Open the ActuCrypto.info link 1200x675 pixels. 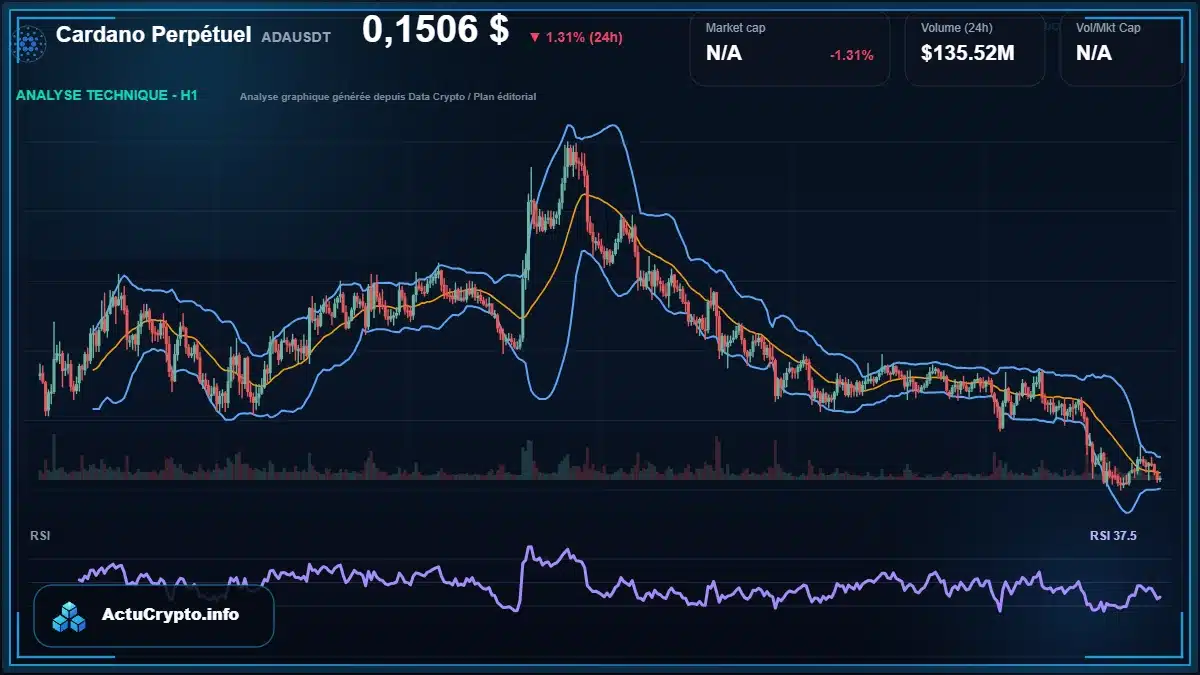(x=170, y=614)
